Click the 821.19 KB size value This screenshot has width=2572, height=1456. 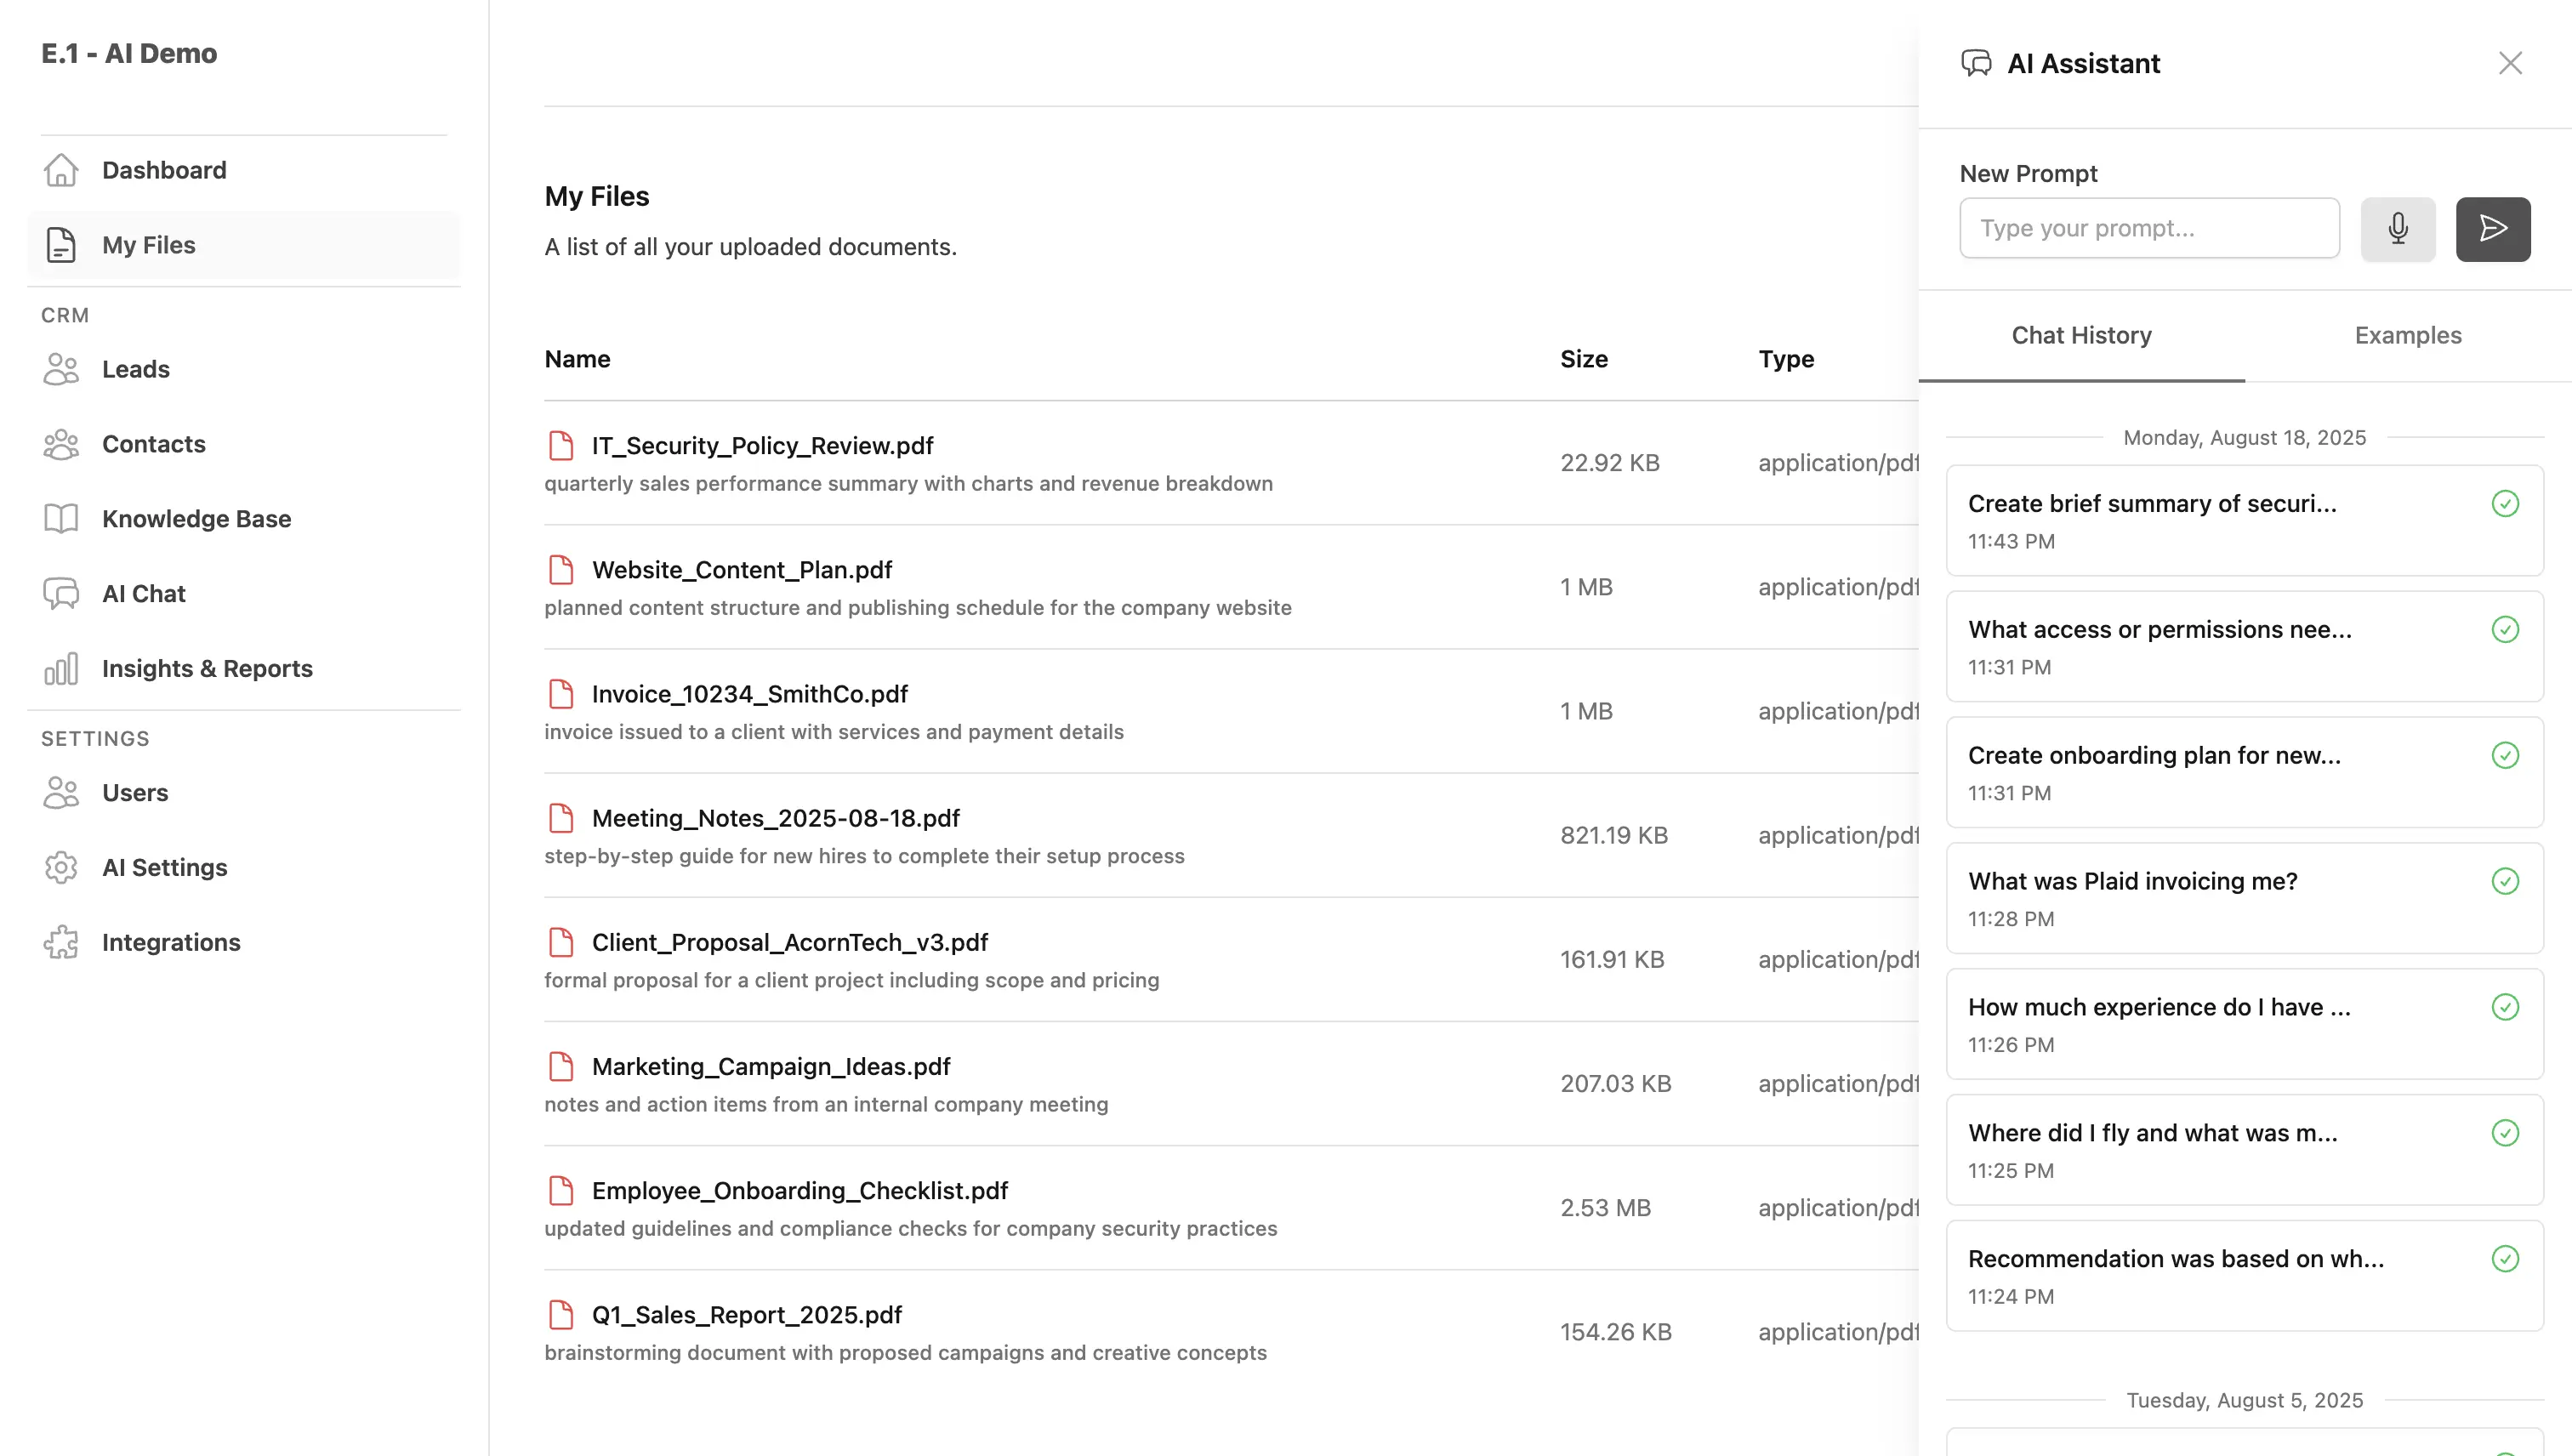pos(1614,835)
